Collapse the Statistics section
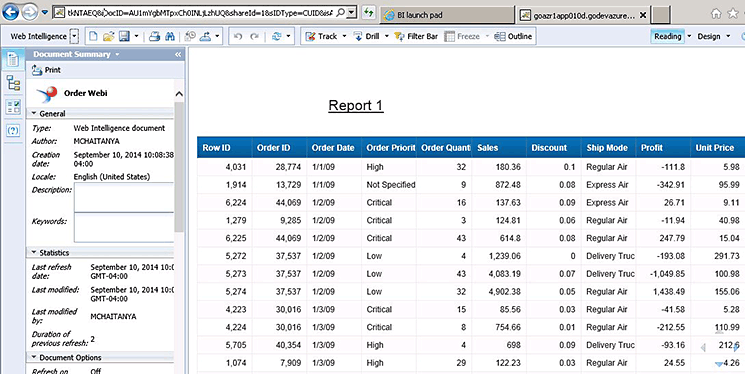This screenshot has height=374, width=745. (x=34, y=253)
